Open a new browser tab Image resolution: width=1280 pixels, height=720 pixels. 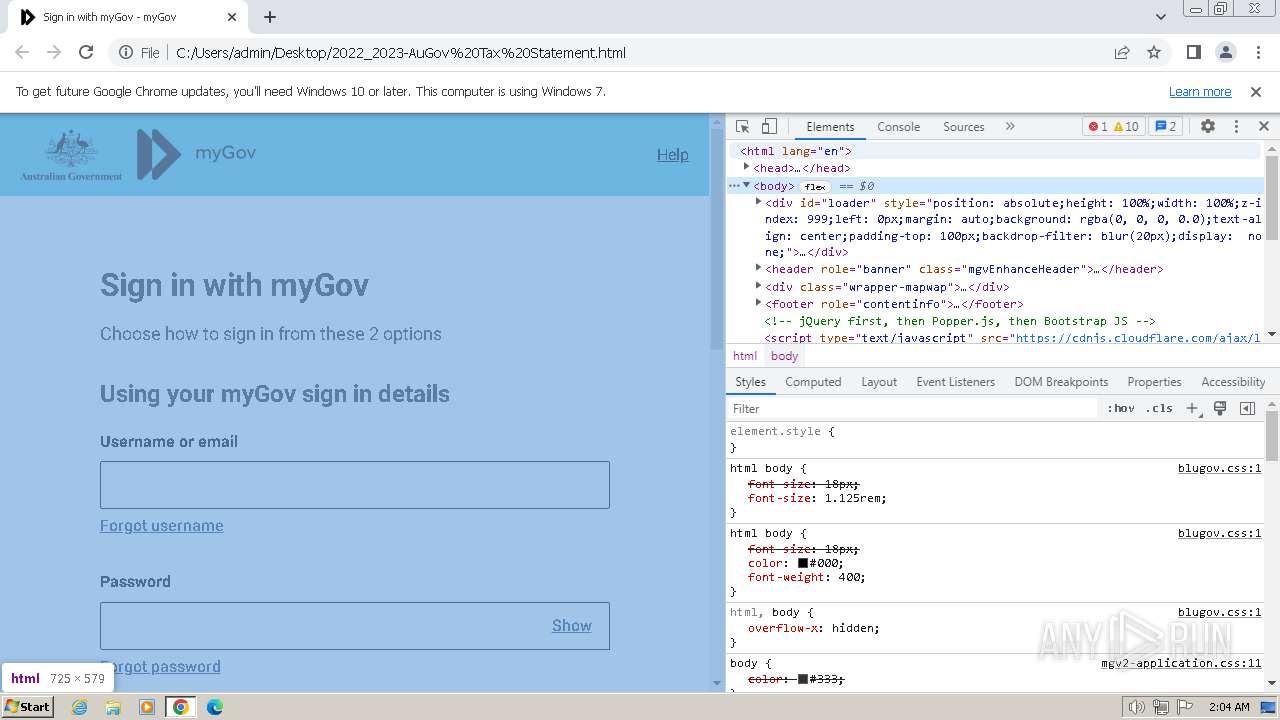tap(270, 17)
